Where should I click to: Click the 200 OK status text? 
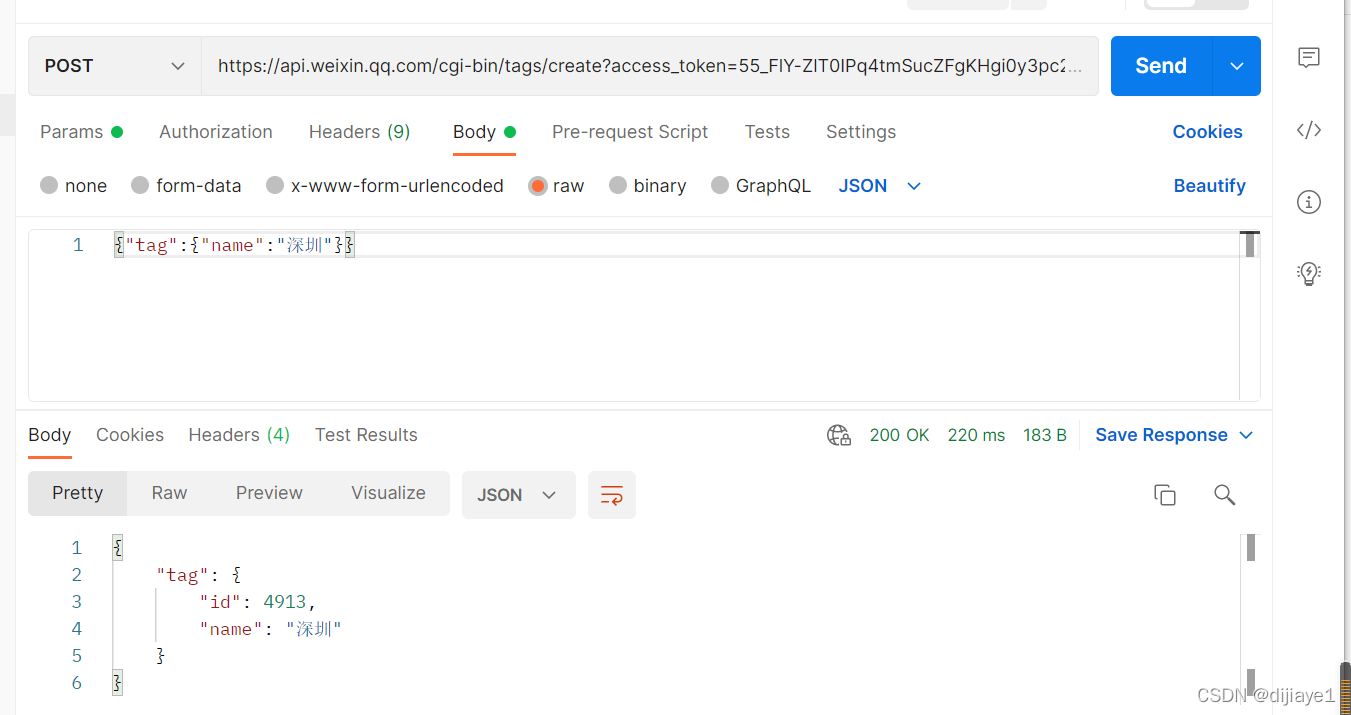tap(899, 435)
